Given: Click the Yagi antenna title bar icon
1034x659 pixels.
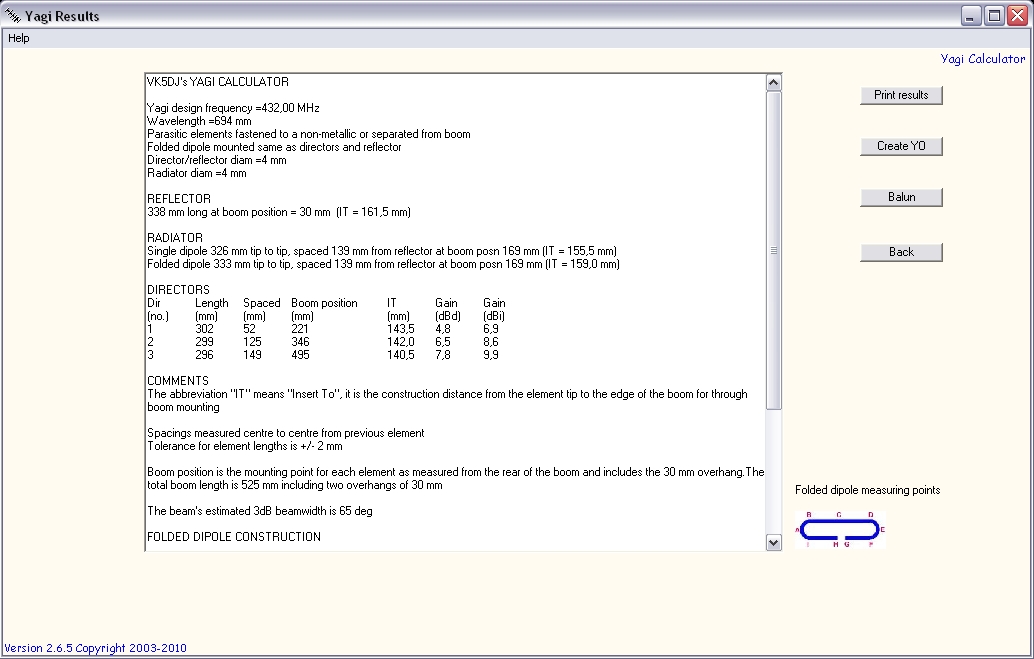Looking at the screenshot, I should point(13,15).
